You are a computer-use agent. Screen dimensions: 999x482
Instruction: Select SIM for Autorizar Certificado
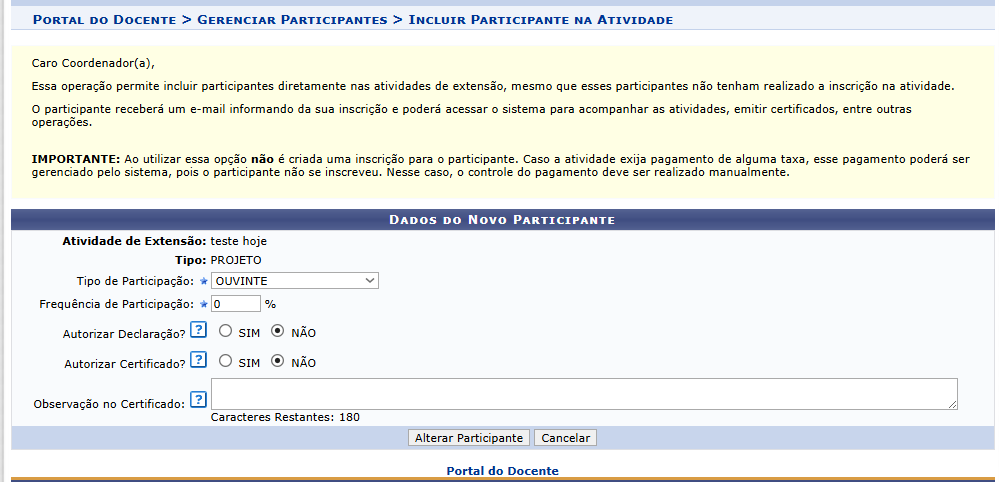coord(225,361)
